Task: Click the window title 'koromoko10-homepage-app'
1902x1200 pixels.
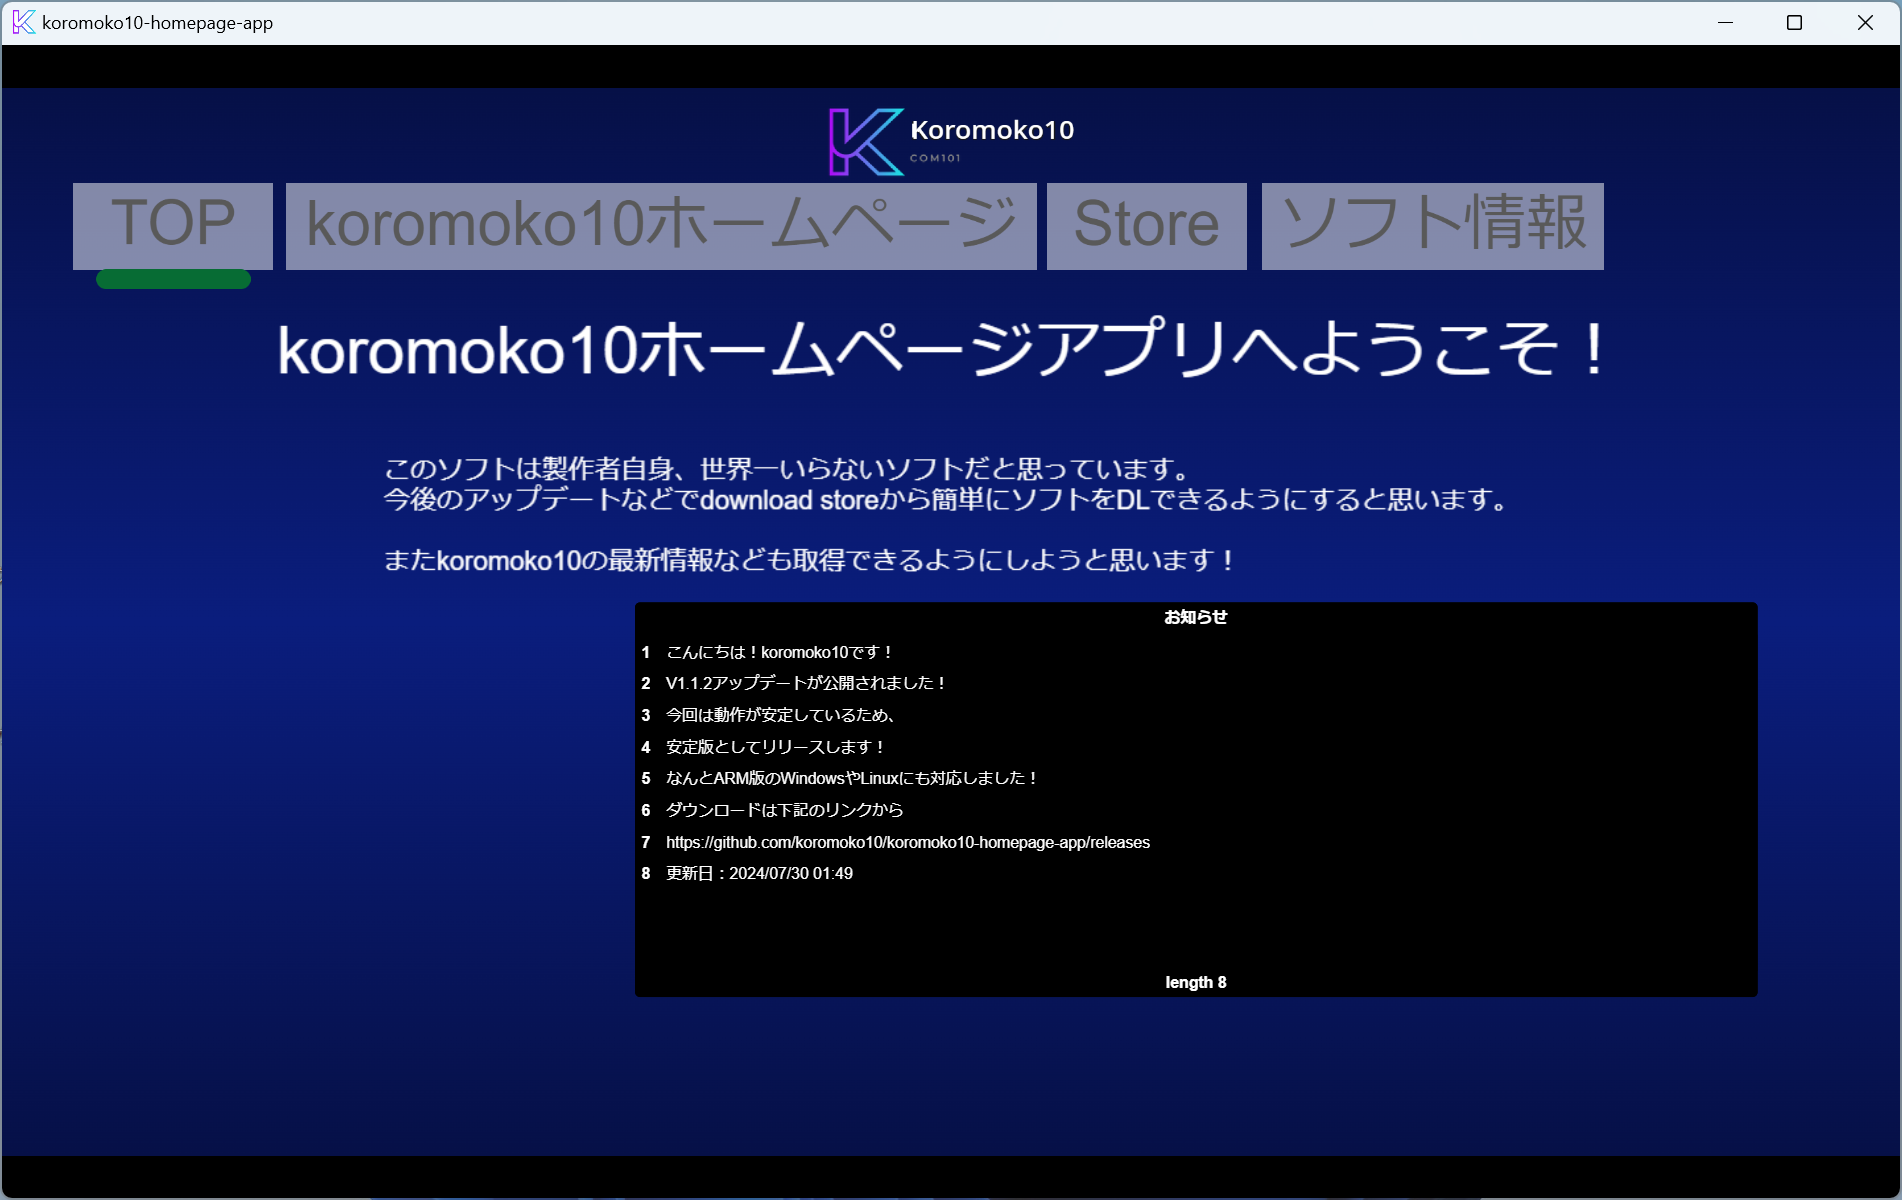Action: (157, 22)
